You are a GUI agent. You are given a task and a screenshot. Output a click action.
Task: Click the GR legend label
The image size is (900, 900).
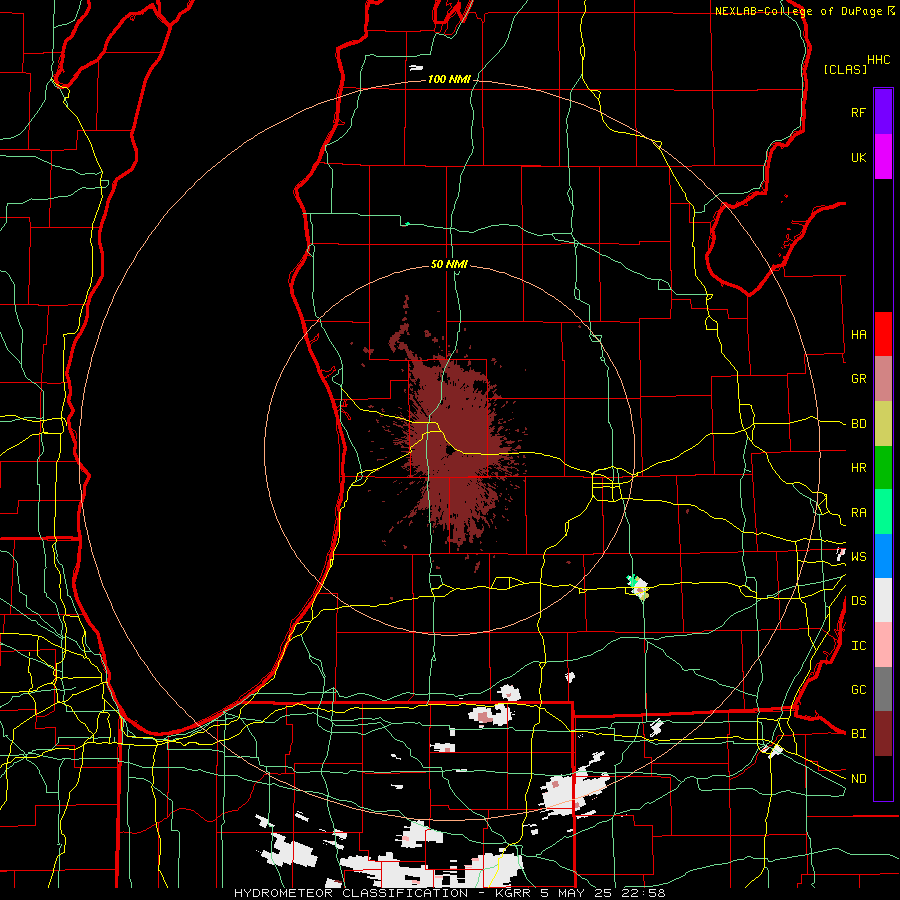(x=859, y=379)
